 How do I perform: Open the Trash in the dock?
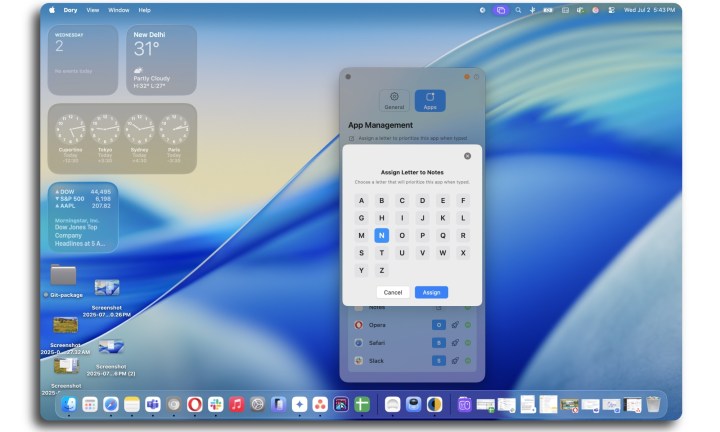[653, 404]
